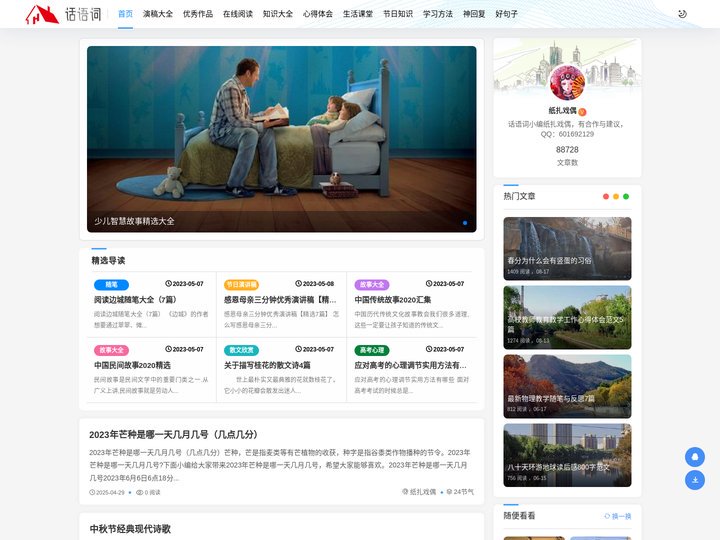
Task: Click the blue 随笔 category tag
Action: tap(111, 285)
